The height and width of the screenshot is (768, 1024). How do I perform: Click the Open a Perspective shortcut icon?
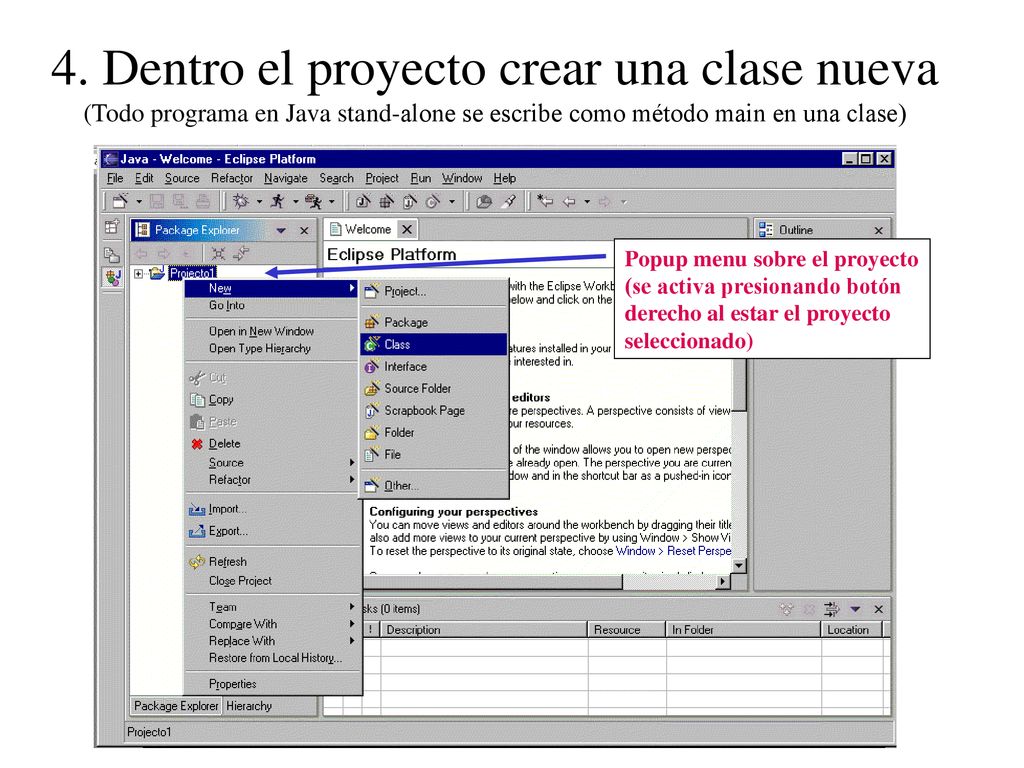coord(112,227)
